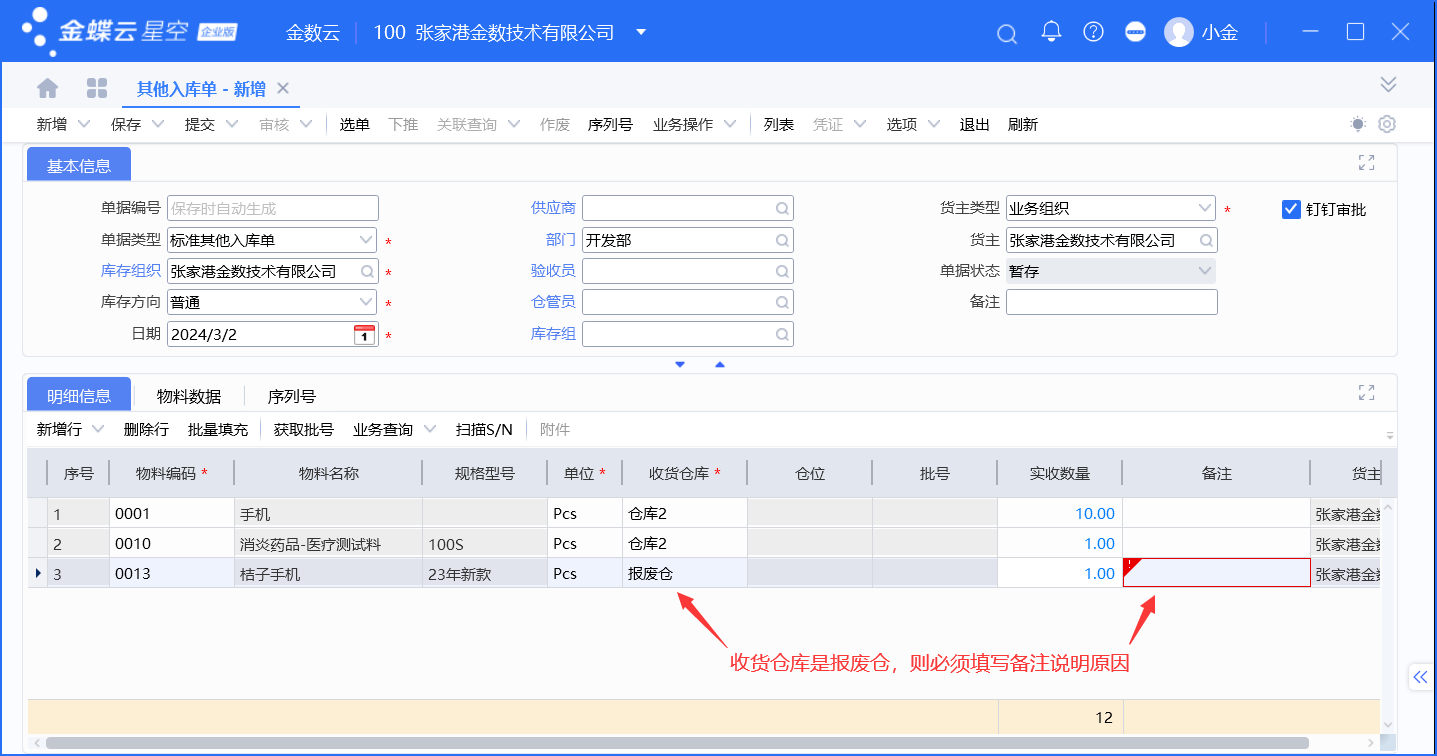Search the 货主 lookup icon

[x=1206, y=240]
